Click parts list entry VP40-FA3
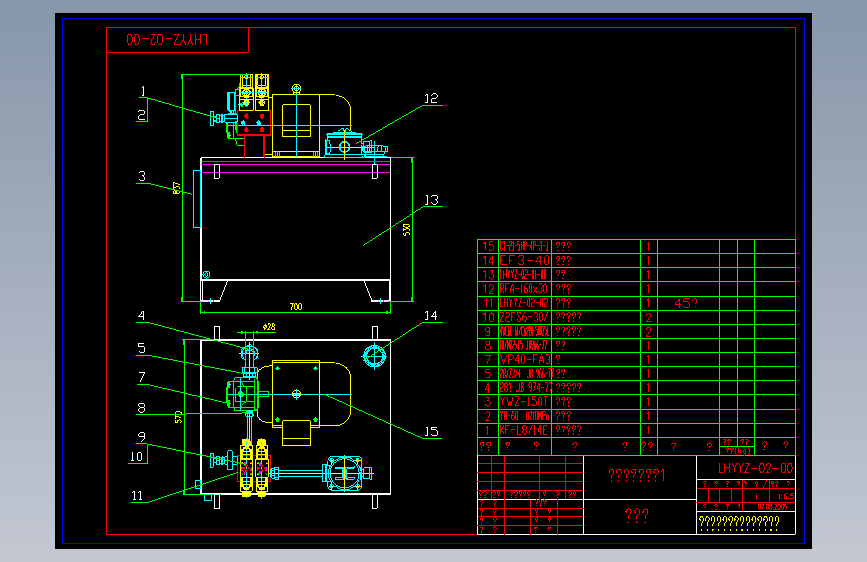The width and height of the screenshot is (867, 562). (x=525, y=360)
